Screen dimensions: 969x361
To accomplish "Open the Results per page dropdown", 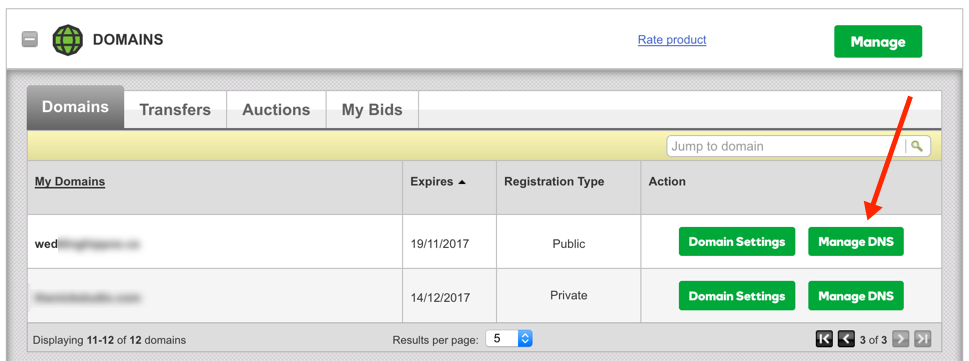I will [x=509, y=339].
